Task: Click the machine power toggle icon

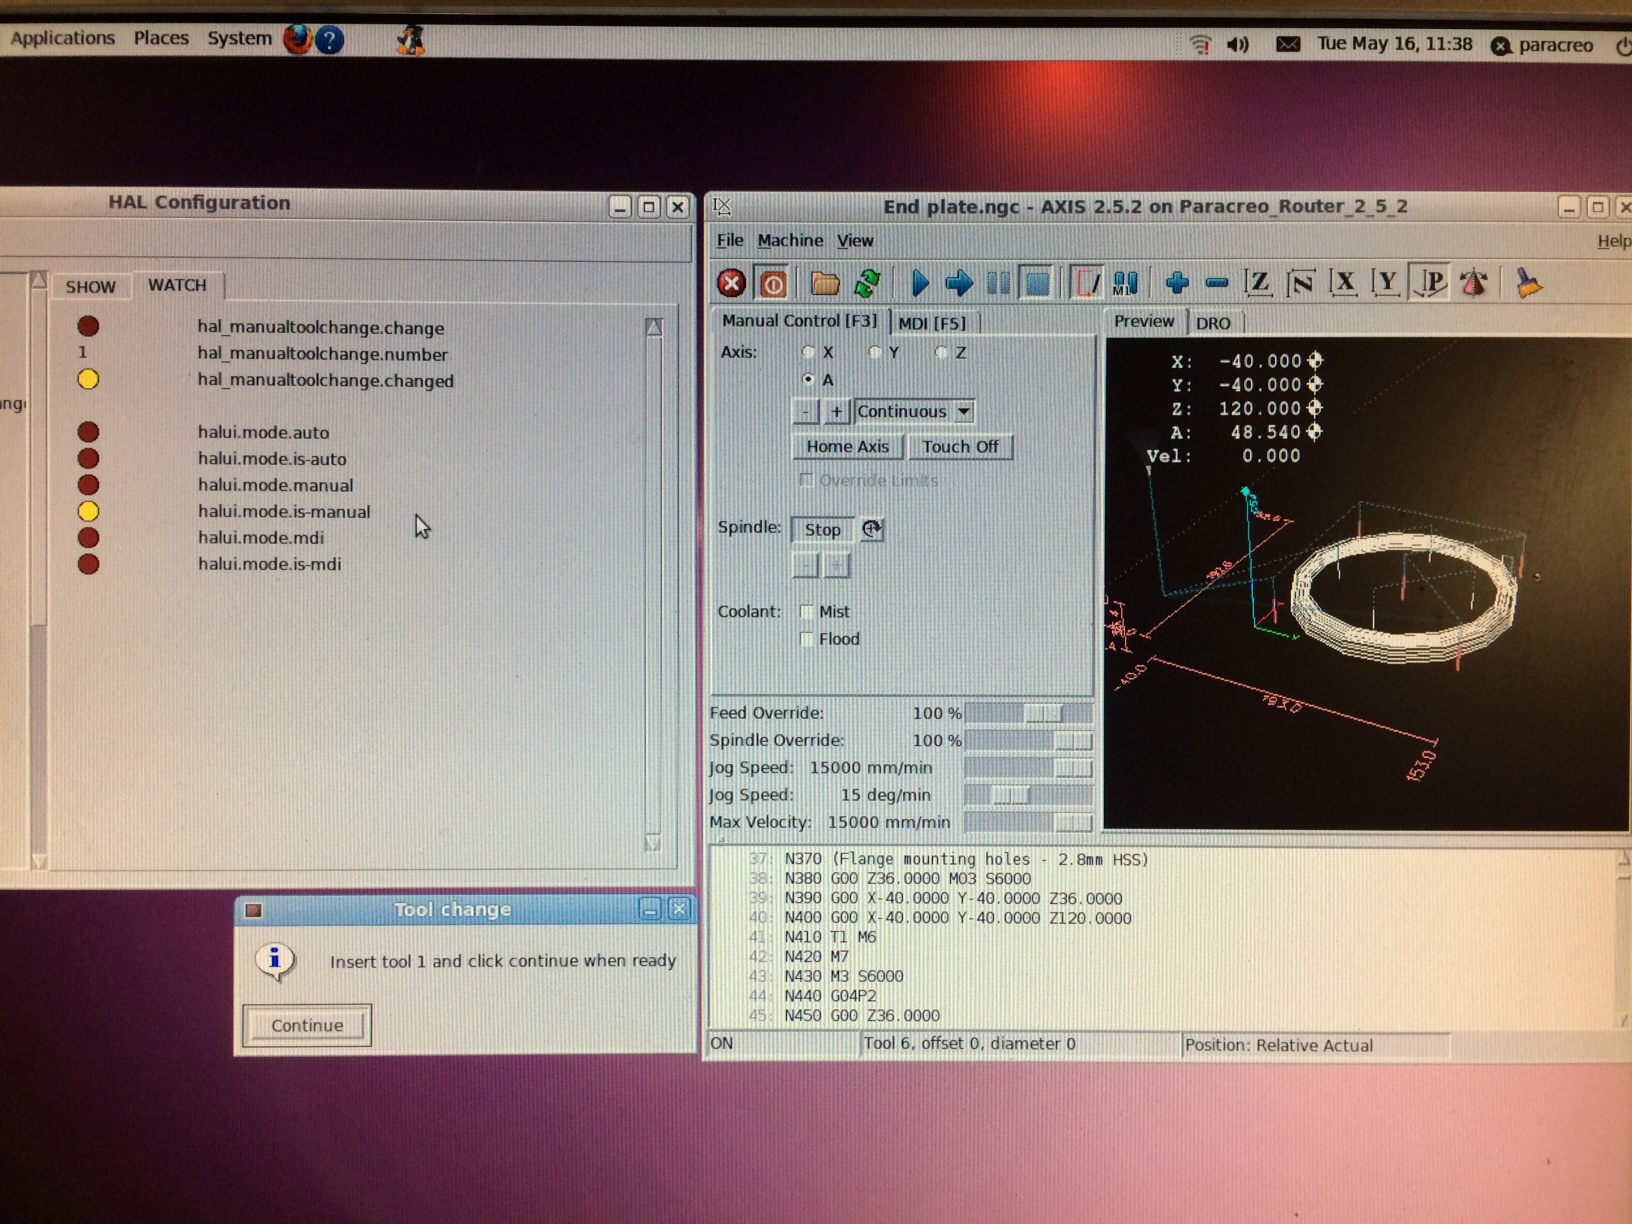Action: (772, 283)
